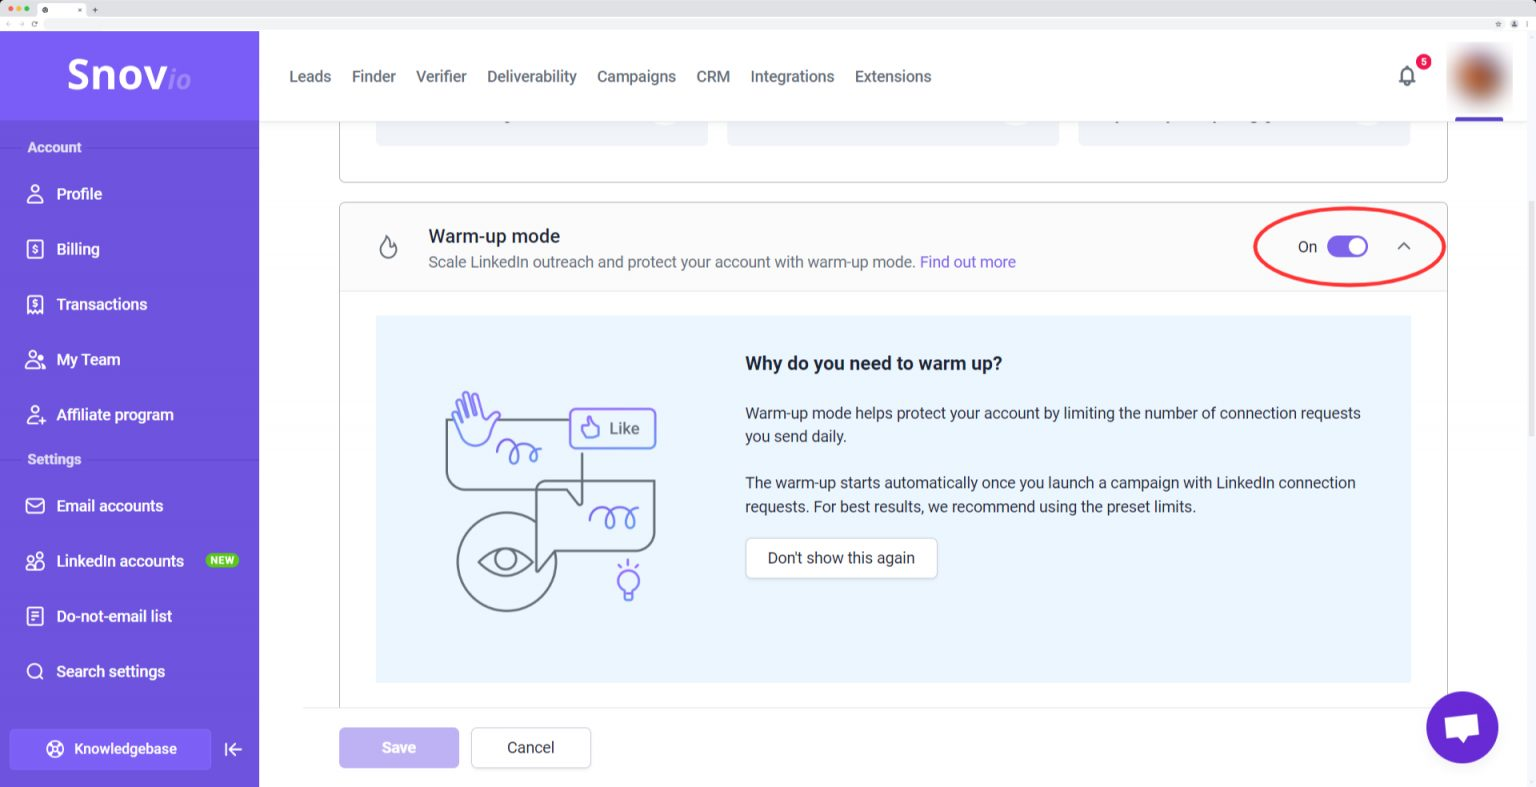
Task: Open the live chat bubble
Action: 1462,727
